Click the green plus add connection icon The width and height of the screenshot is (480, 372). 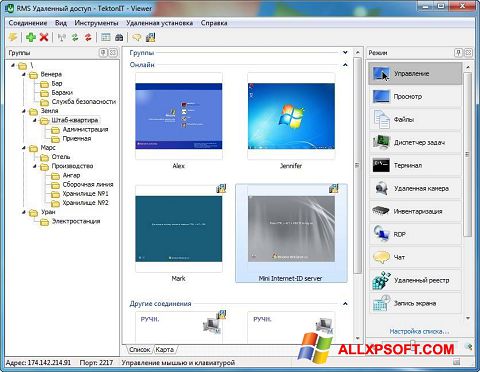(31, 37)
